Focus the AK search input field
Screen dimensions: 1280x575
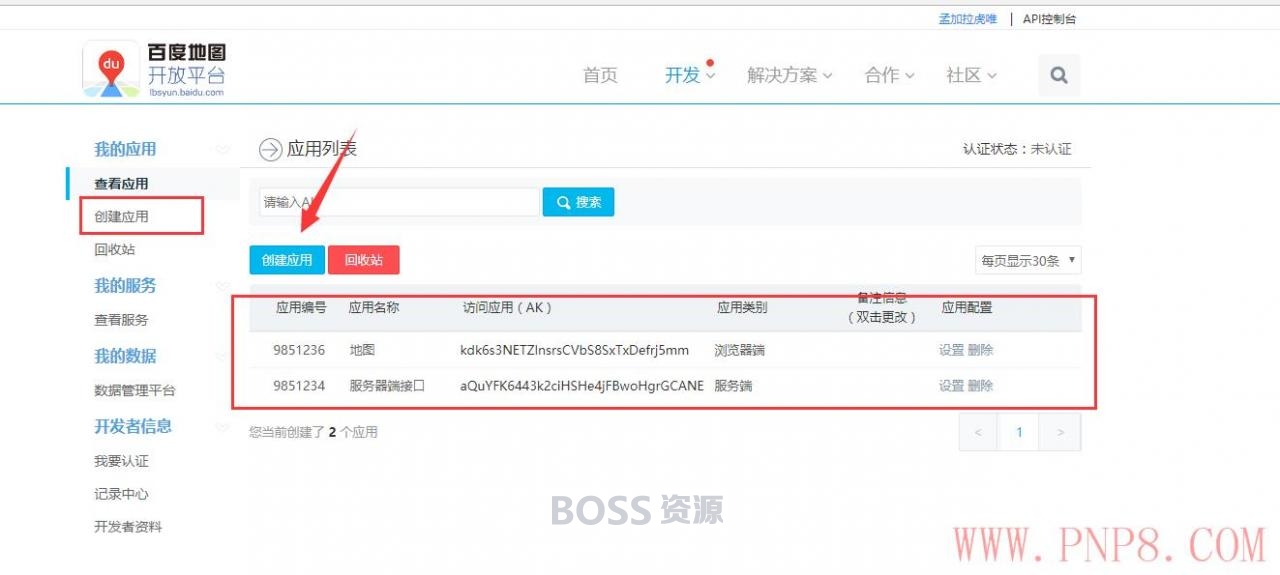pos(399,202)
